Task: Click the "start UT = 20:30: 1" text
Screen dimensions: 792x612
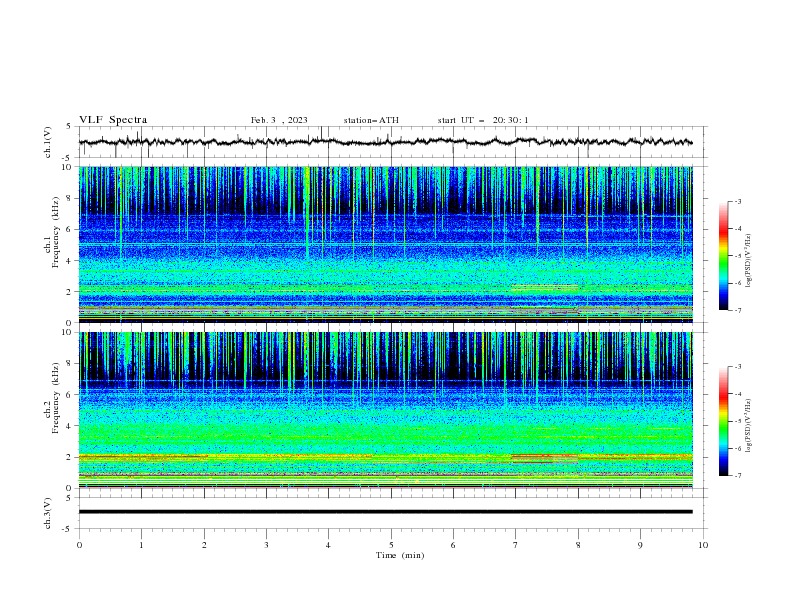Action: pos(482,120)
